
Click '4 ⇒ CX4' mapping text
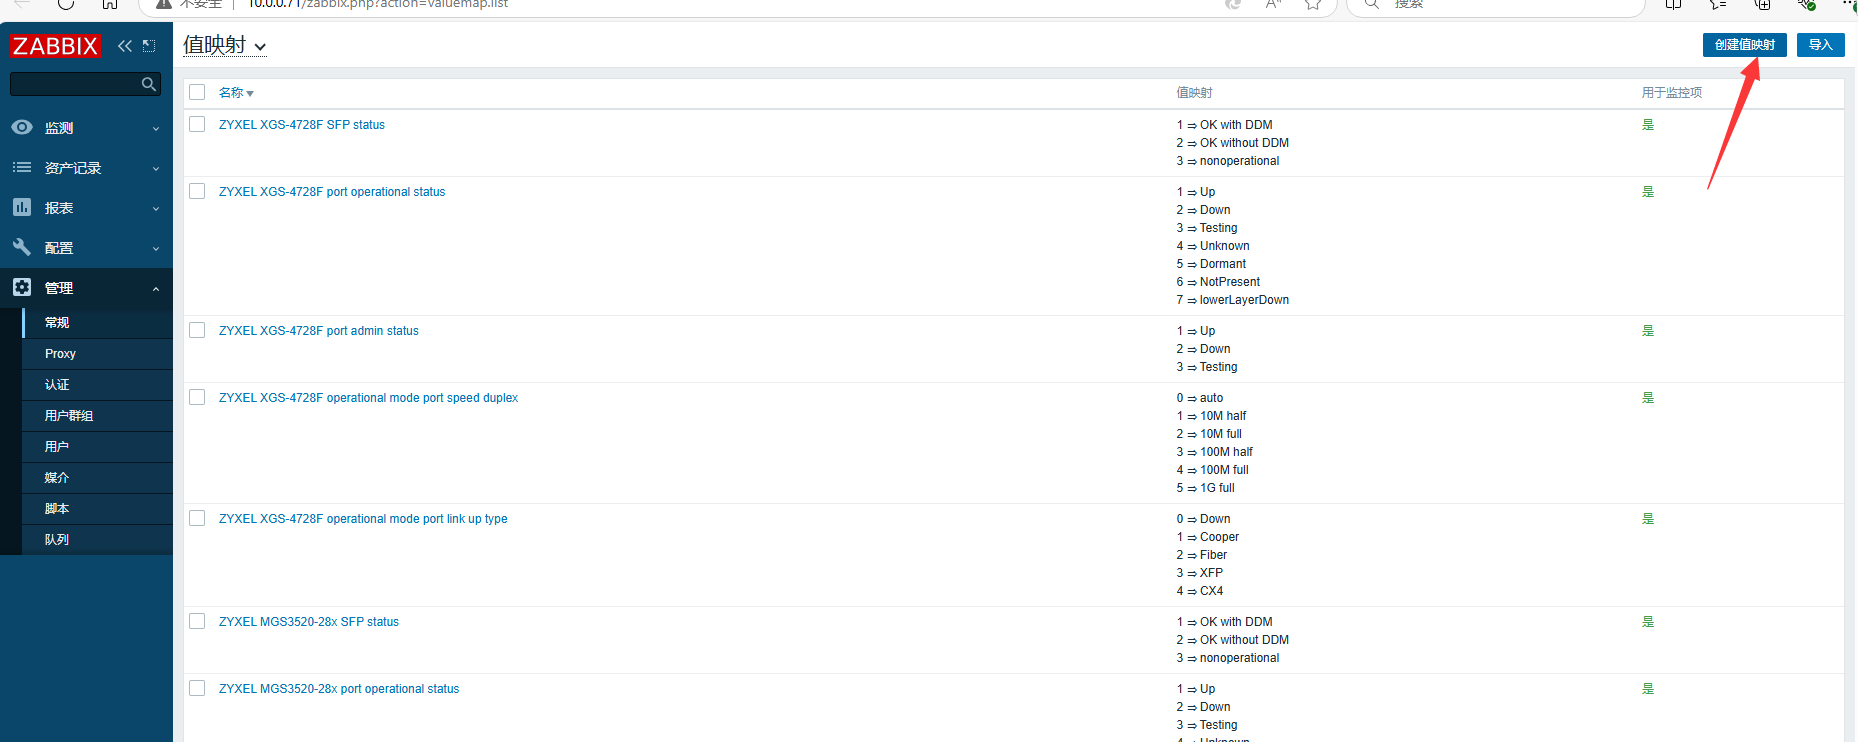point(1199,591)
